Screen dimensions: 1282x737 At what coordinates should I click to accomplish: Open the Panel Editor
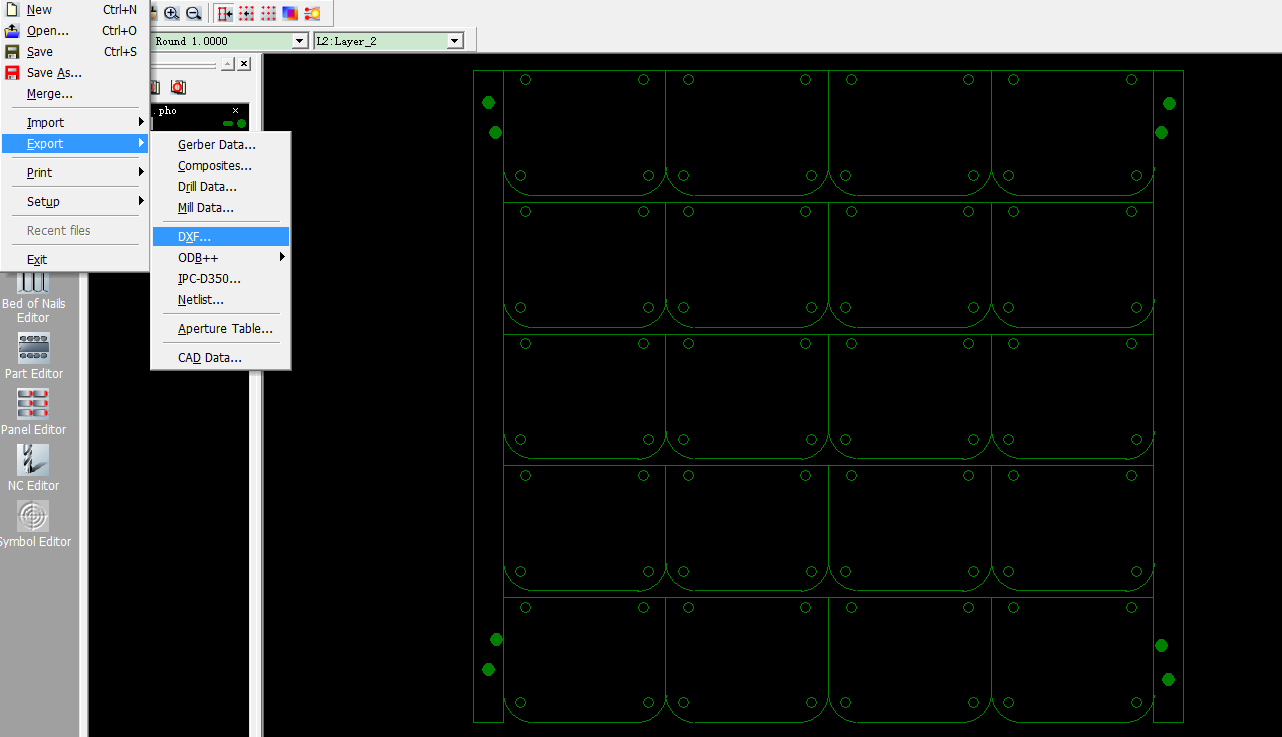(x=33, y=411)
